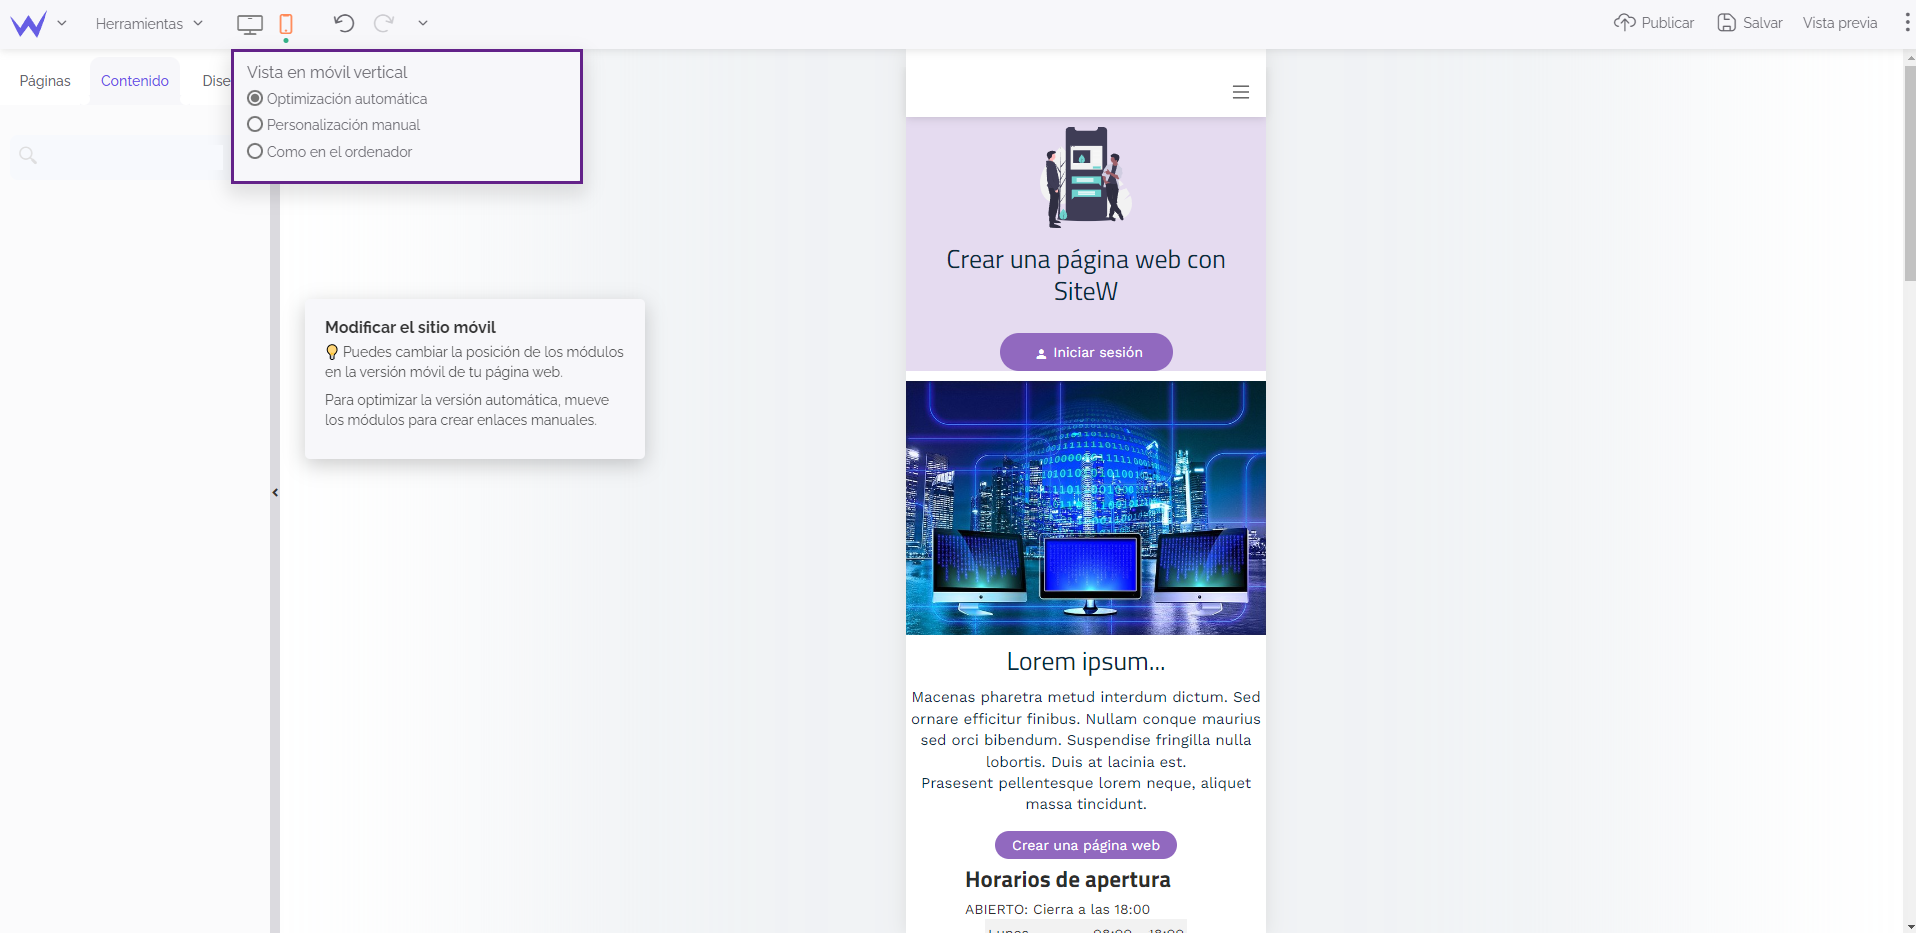Click the 'Vista en móvil vertical' heading

327,72
